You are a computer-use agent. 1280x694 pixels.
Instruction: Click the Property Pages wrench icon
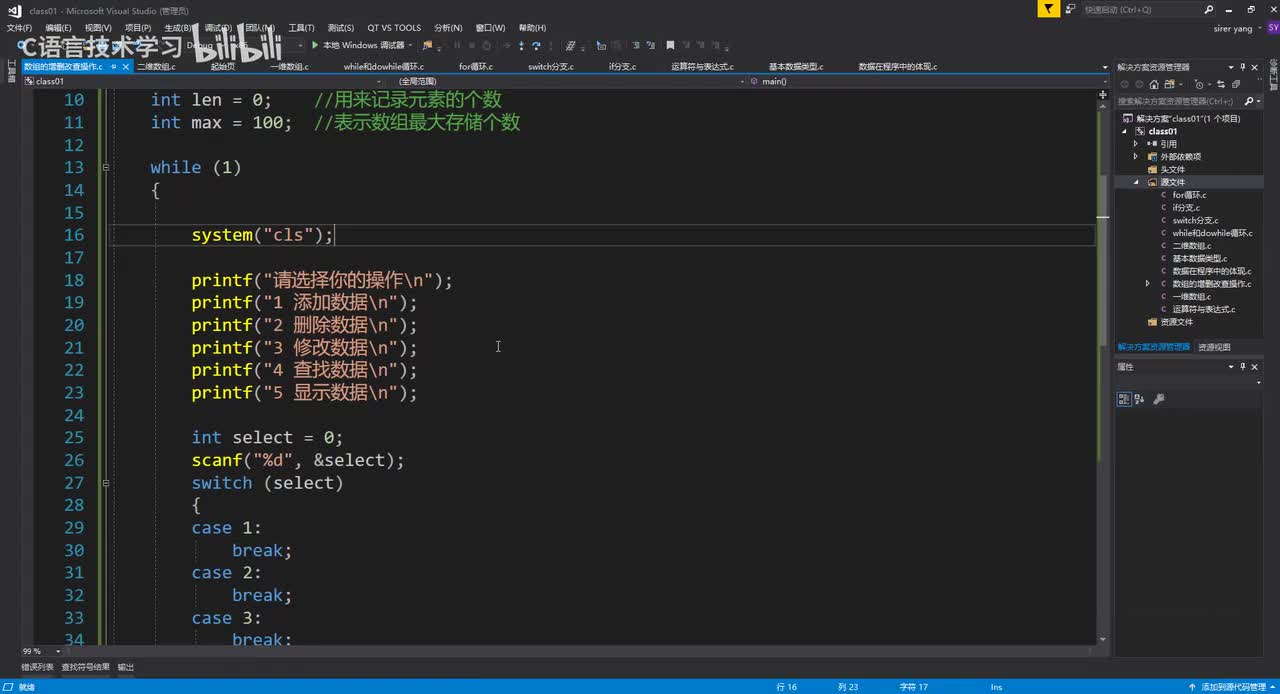click(x=1159, y=399)
